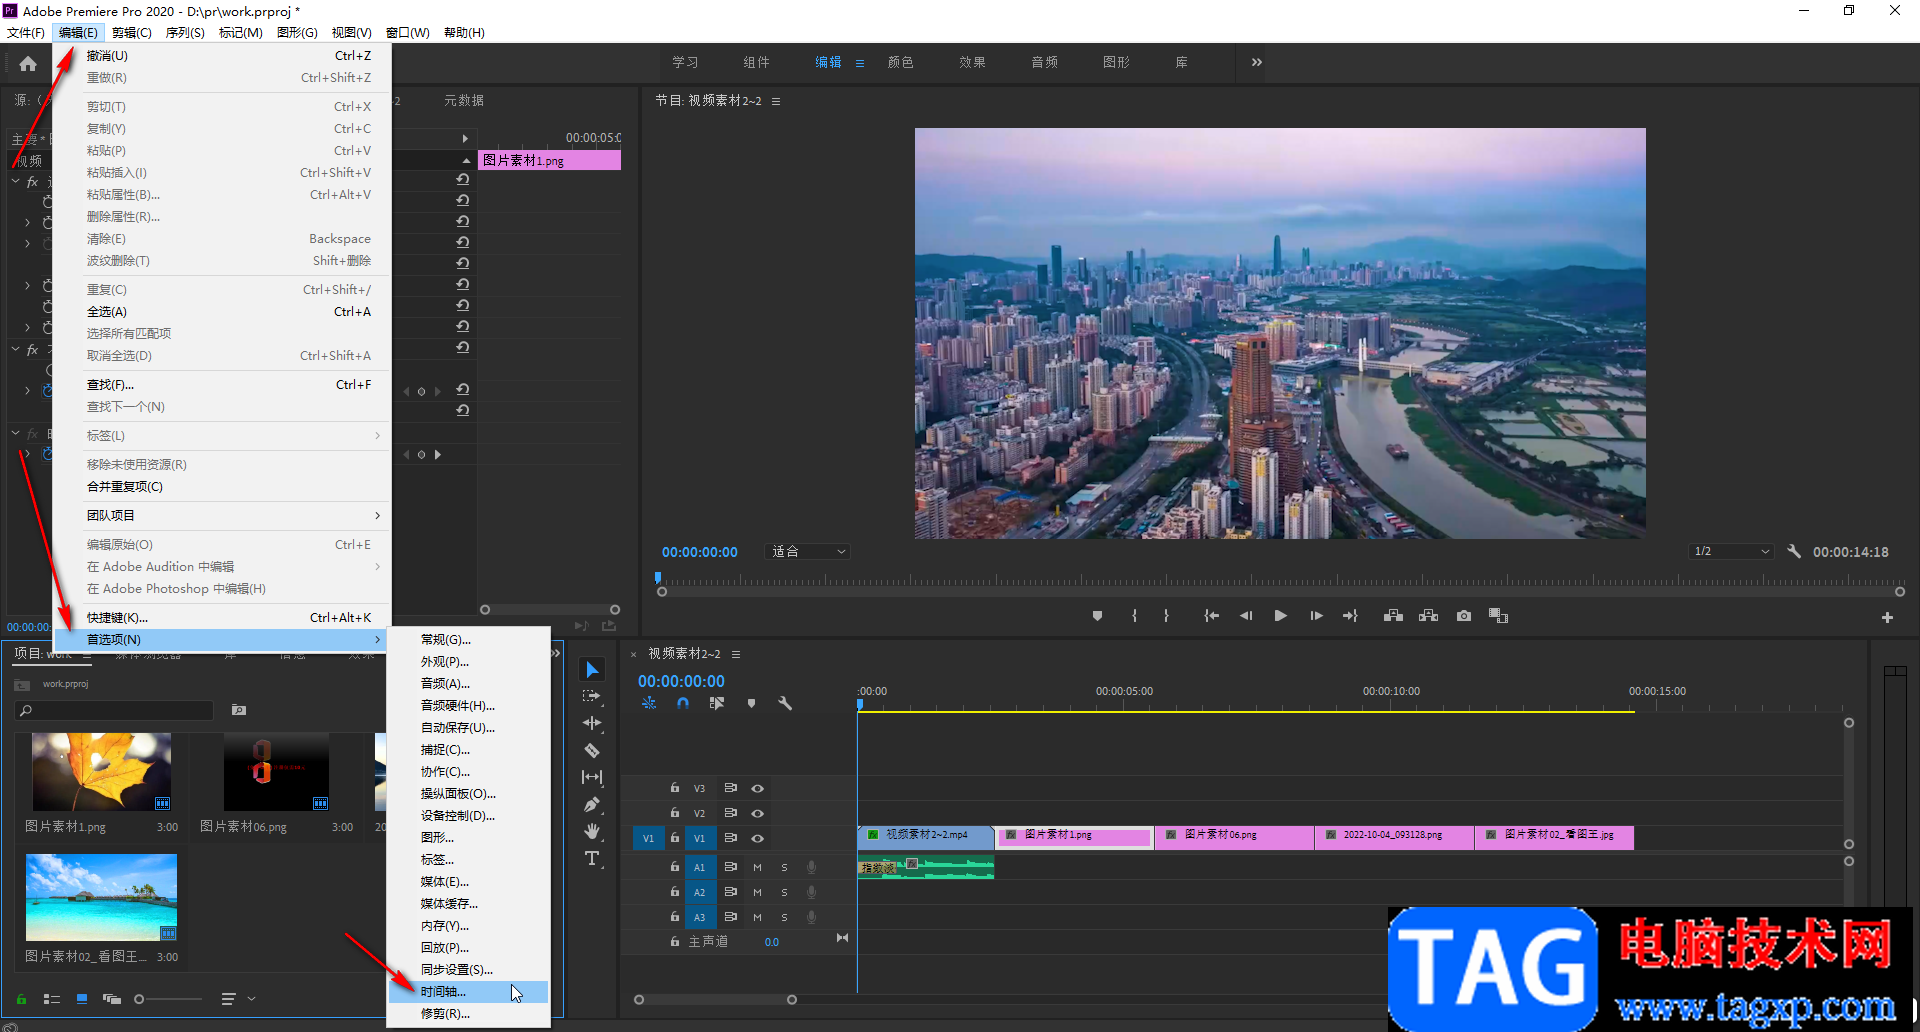Click the Export Frame camera icon
1920x1032 pixels.
click(x=1464, y=616)
